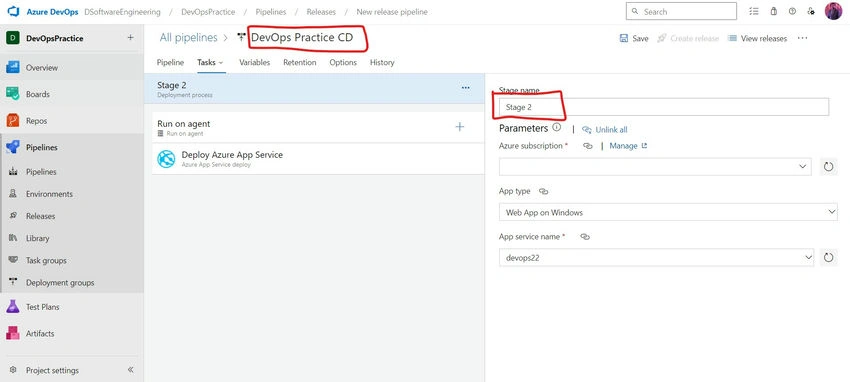
Task: Click the DevOpsPractice project avatar tile
Action: tap(13, 38)
